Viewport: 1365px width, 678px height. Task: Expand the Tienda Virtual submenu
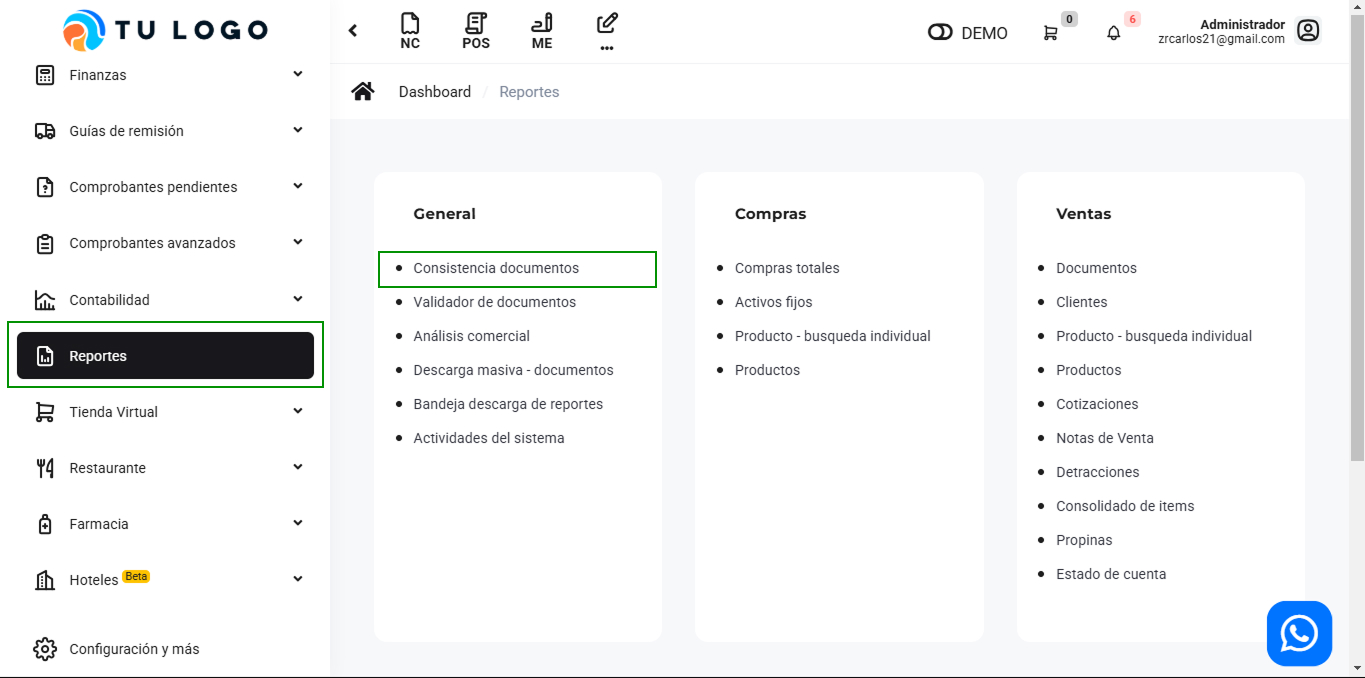click(297, 411)
